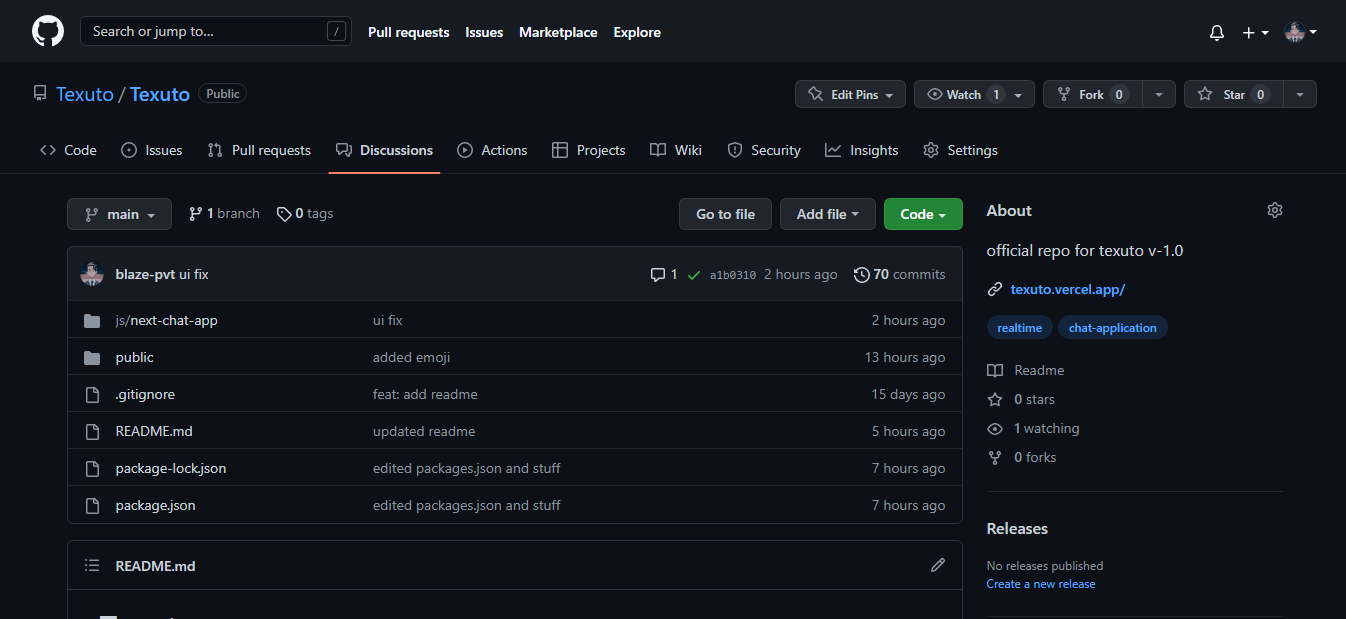The height and width of the screenshot is (619, 1346).
Task: Open the package-lock.json file
Action: click(171, 468)
